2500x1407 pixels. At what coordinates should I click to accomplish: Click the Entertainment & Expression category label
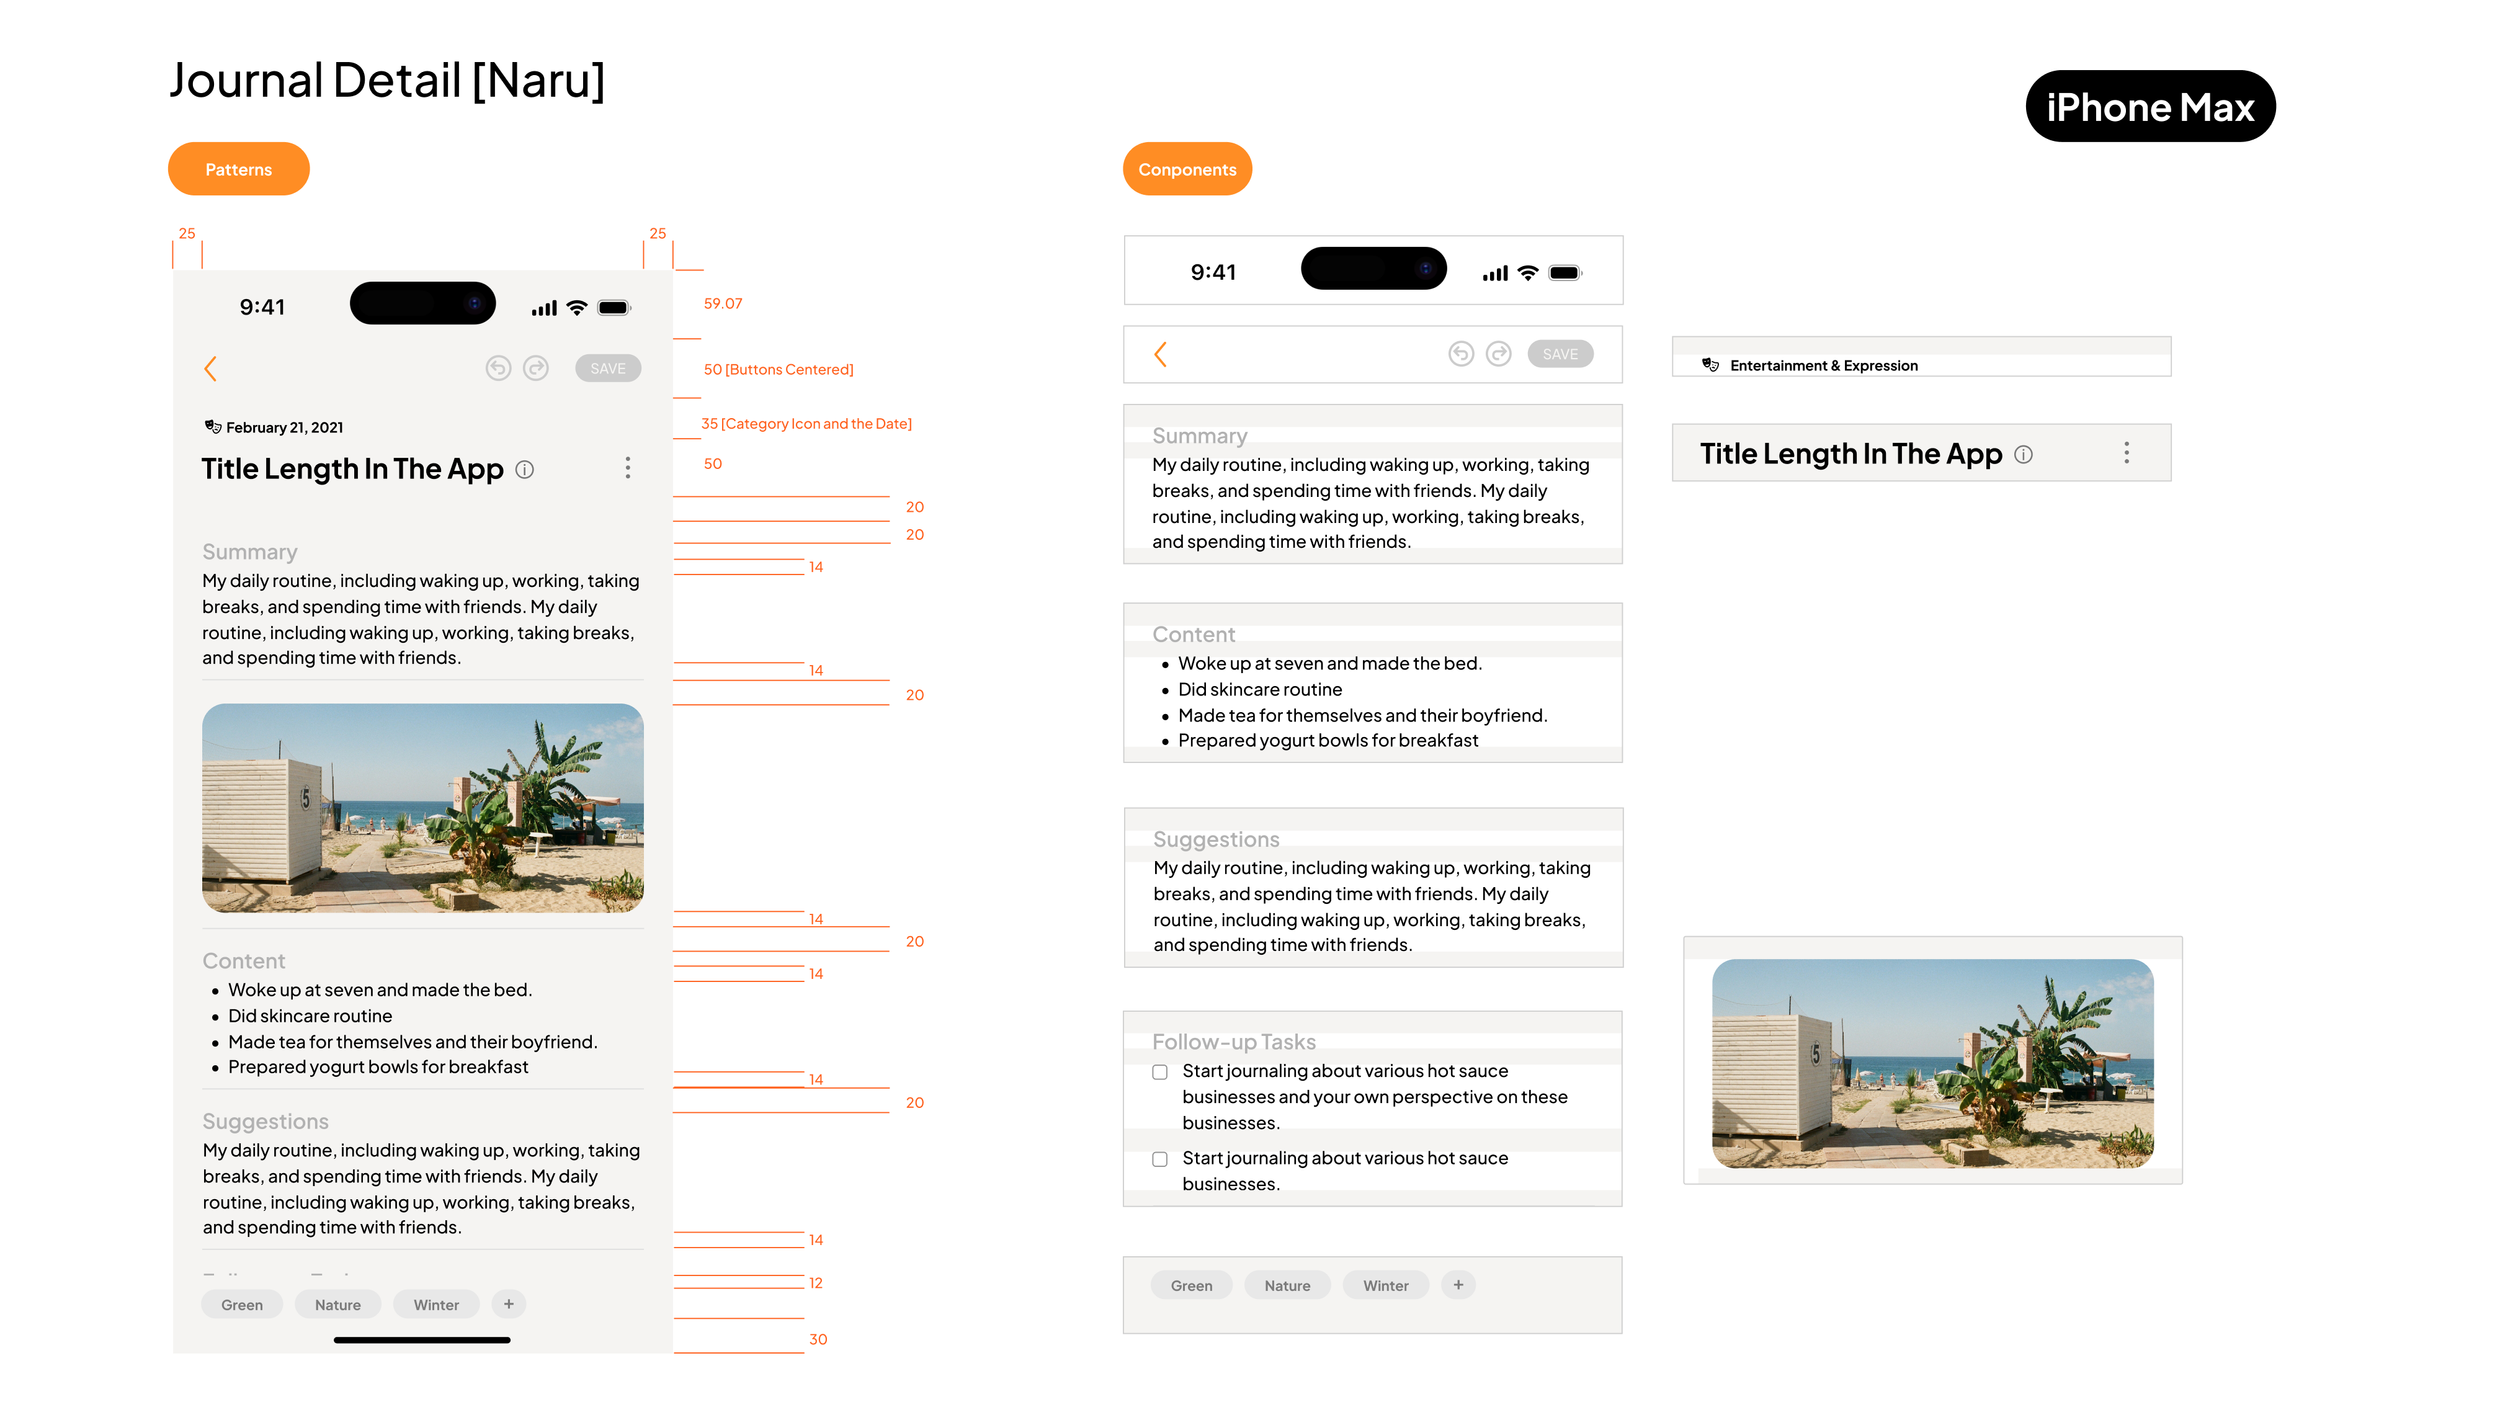point(1823,366)
